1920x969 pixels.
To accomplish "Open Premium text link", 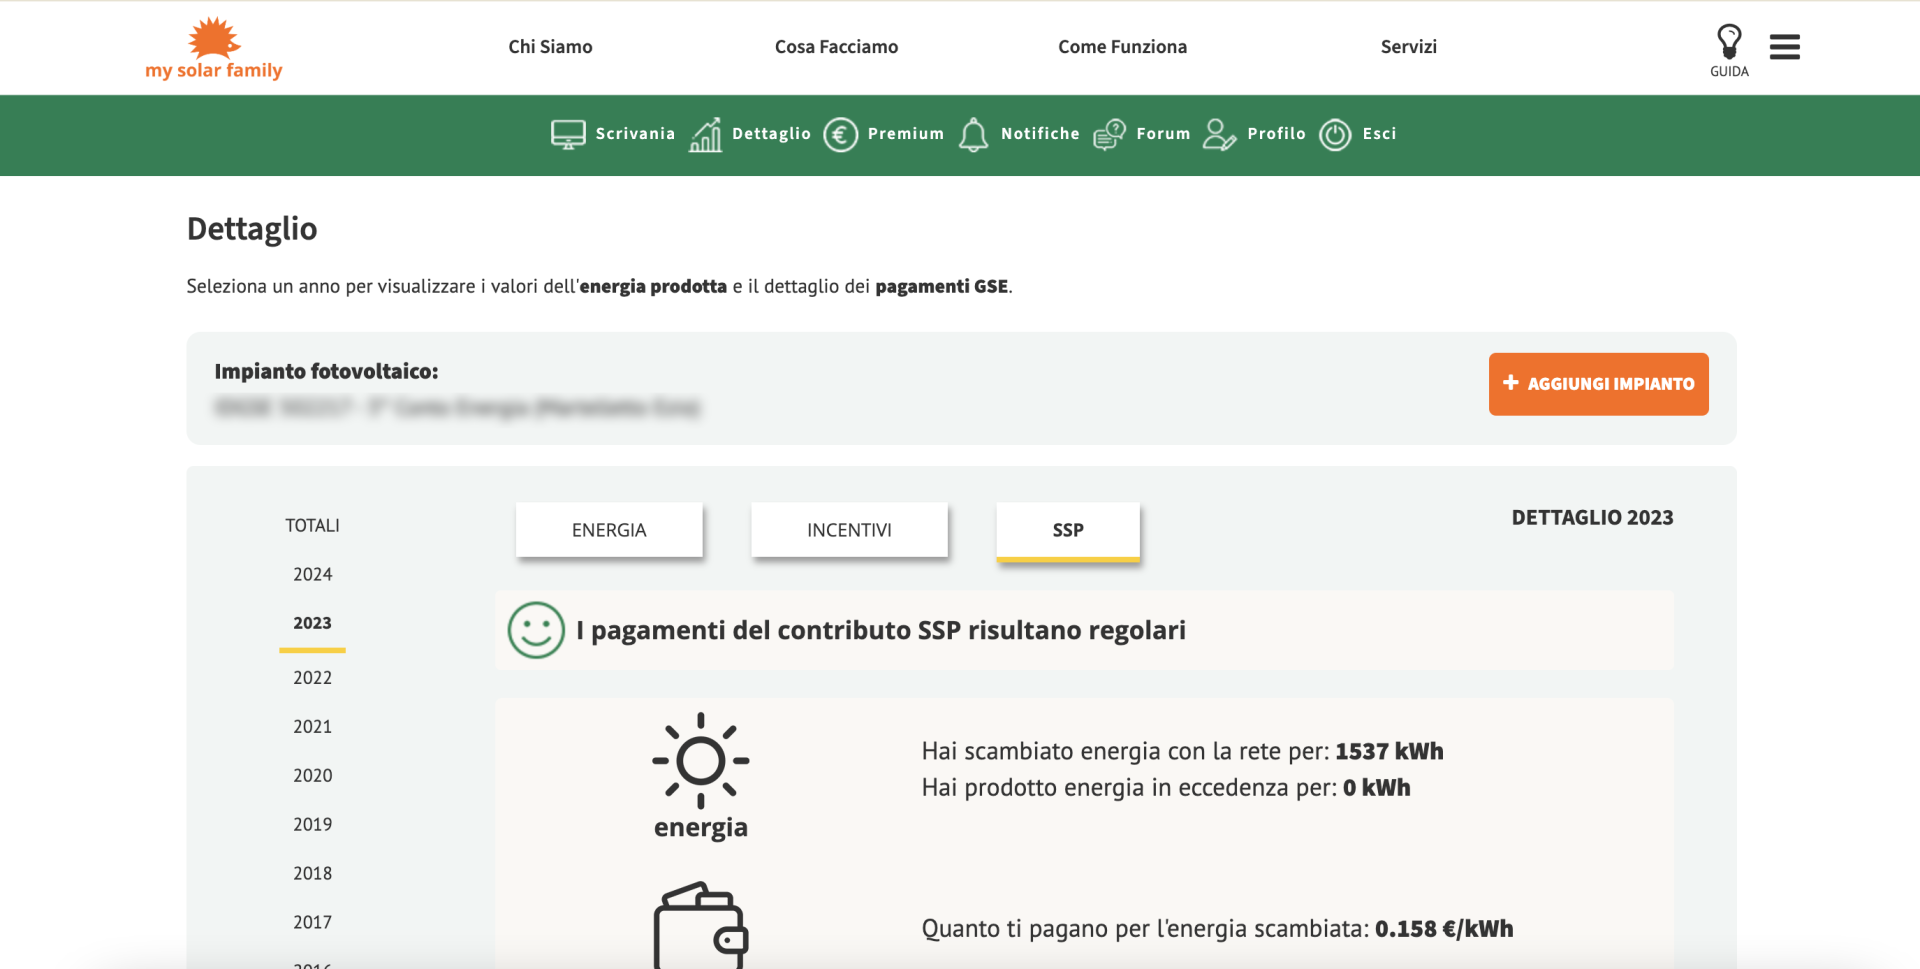I will [x=905, y=134].
